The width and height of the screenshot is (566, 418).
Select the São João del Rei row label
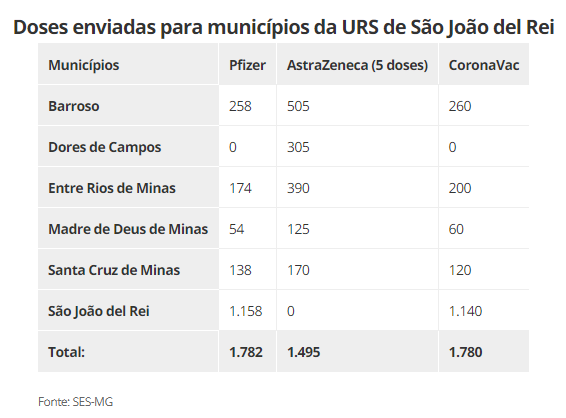99,311
